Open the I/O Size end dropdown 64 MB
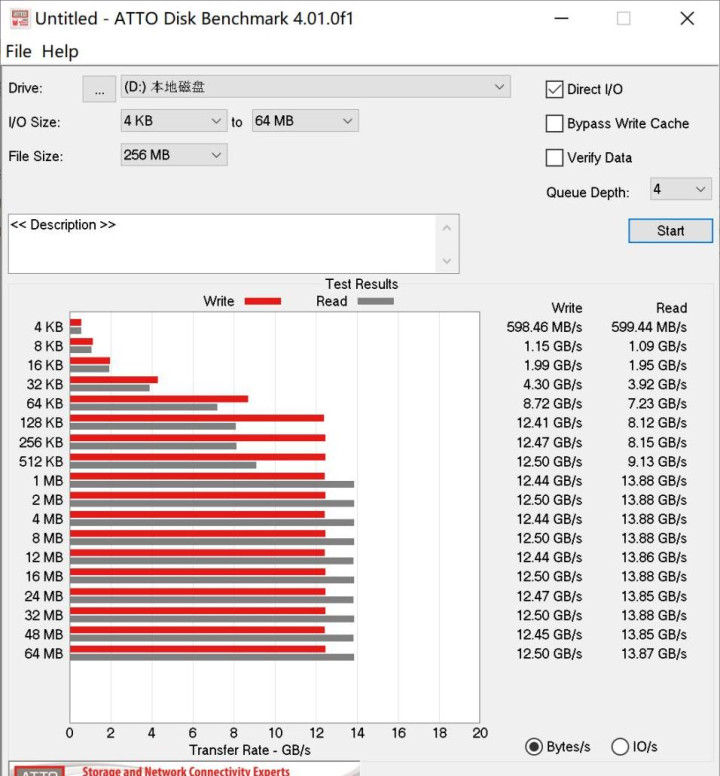Screen dimensions: 720x776 [305, 121]
